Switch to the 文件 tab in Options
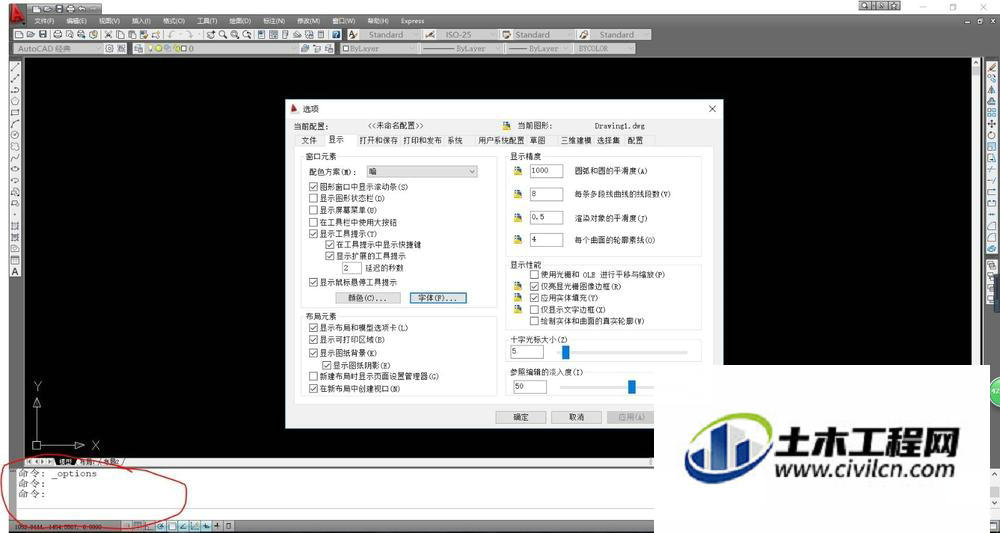 tap(309, 140)
